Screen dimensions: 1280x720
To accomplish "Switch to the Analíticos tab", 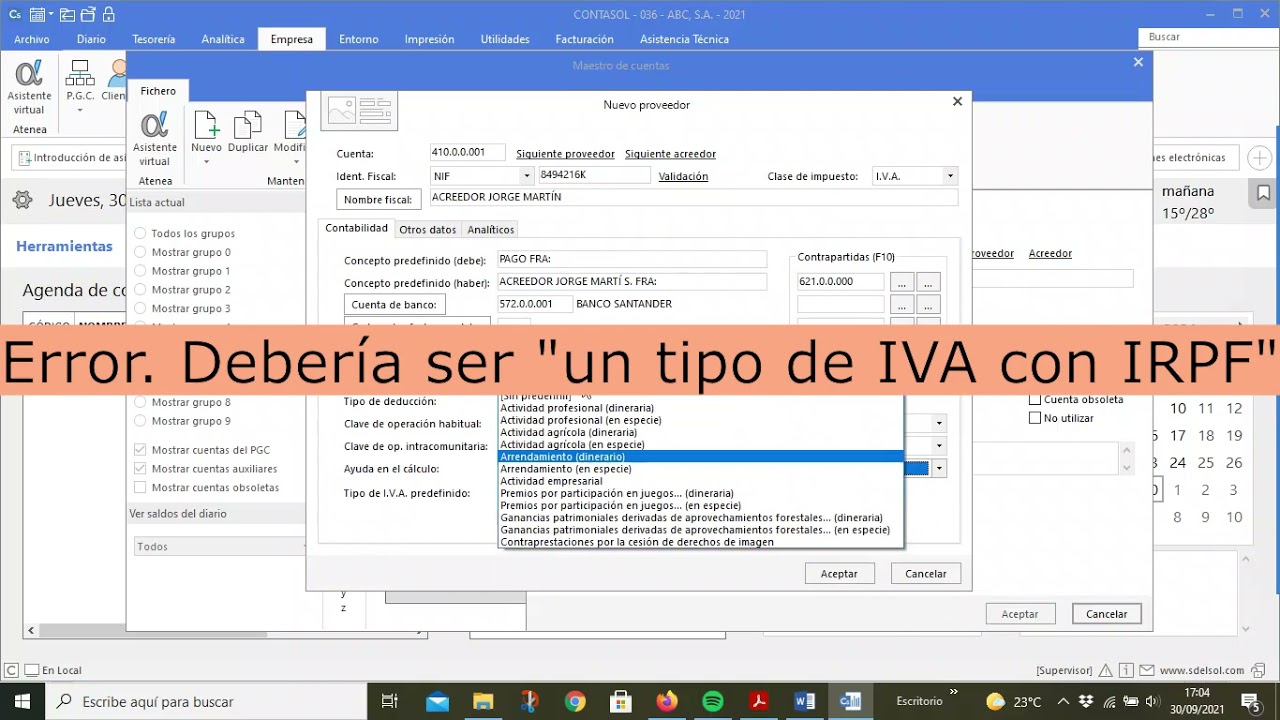I will pos(491,229).
